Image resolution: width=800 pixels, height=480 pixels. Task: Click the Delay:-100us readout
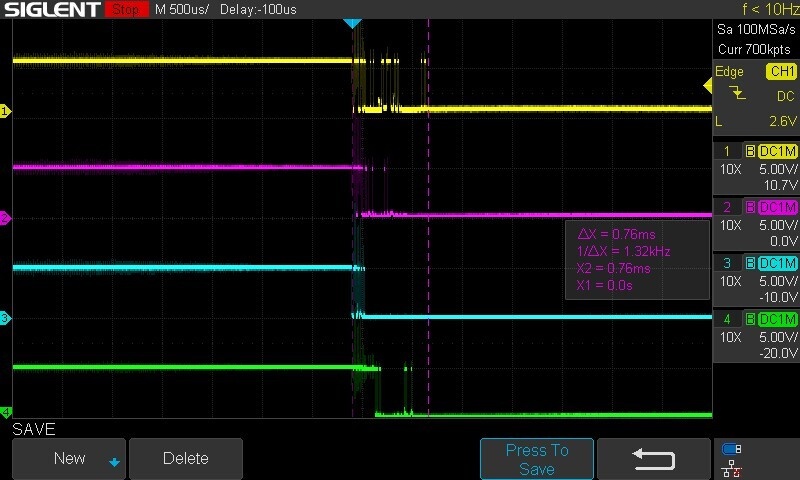[258, 9]
